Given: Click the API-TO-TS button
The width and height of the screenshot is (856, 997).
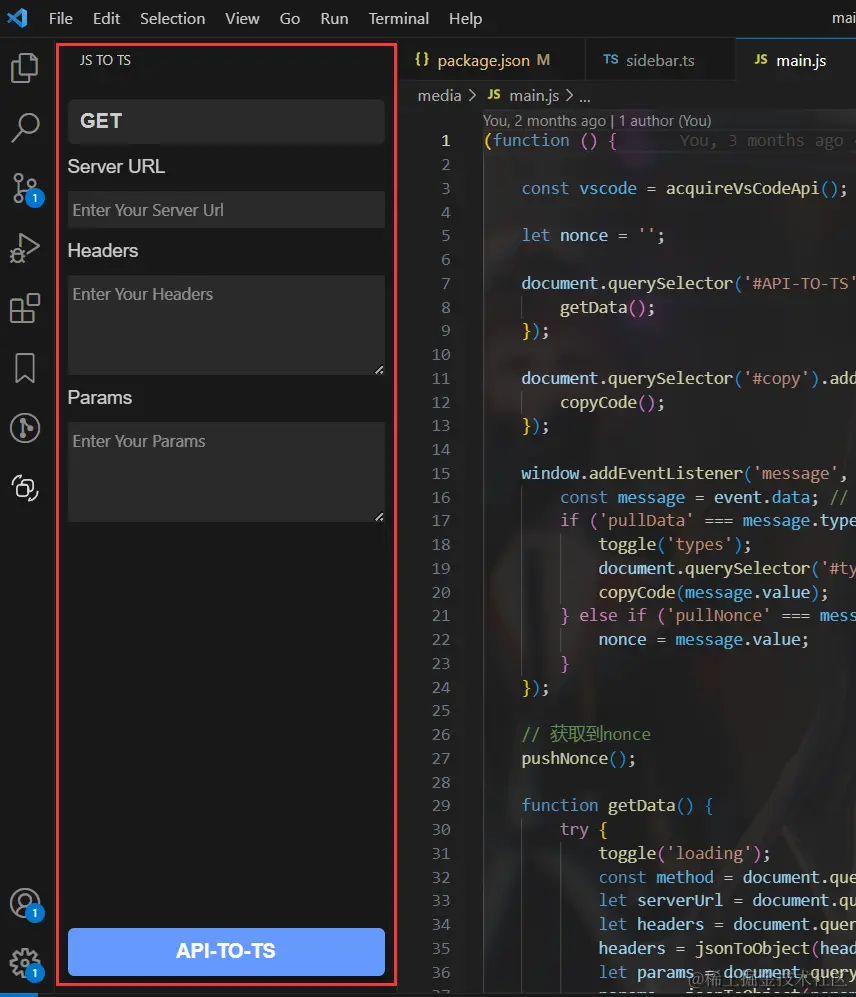Looking at the screenshot, I should coord(226,951).
